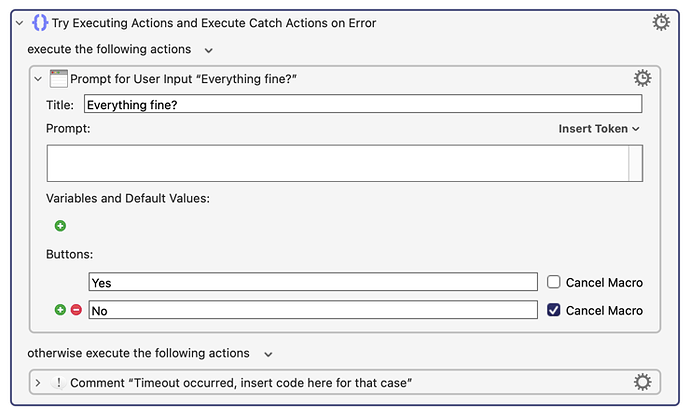690x419 pixels.
Task: Open gear menu of Try/Catch action
Action: pos(661,22)
